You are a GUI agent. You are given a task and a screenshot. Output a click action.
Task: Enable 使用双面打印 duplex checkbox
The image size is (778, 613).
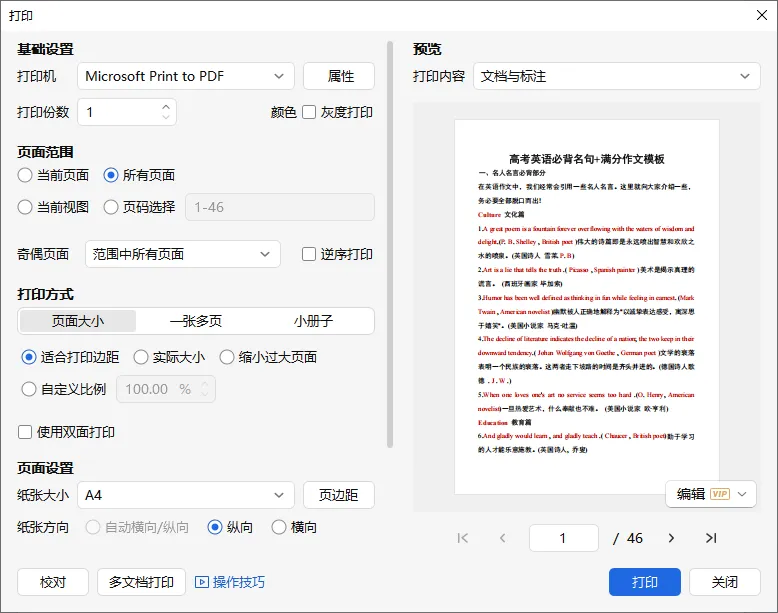point(25,432)
